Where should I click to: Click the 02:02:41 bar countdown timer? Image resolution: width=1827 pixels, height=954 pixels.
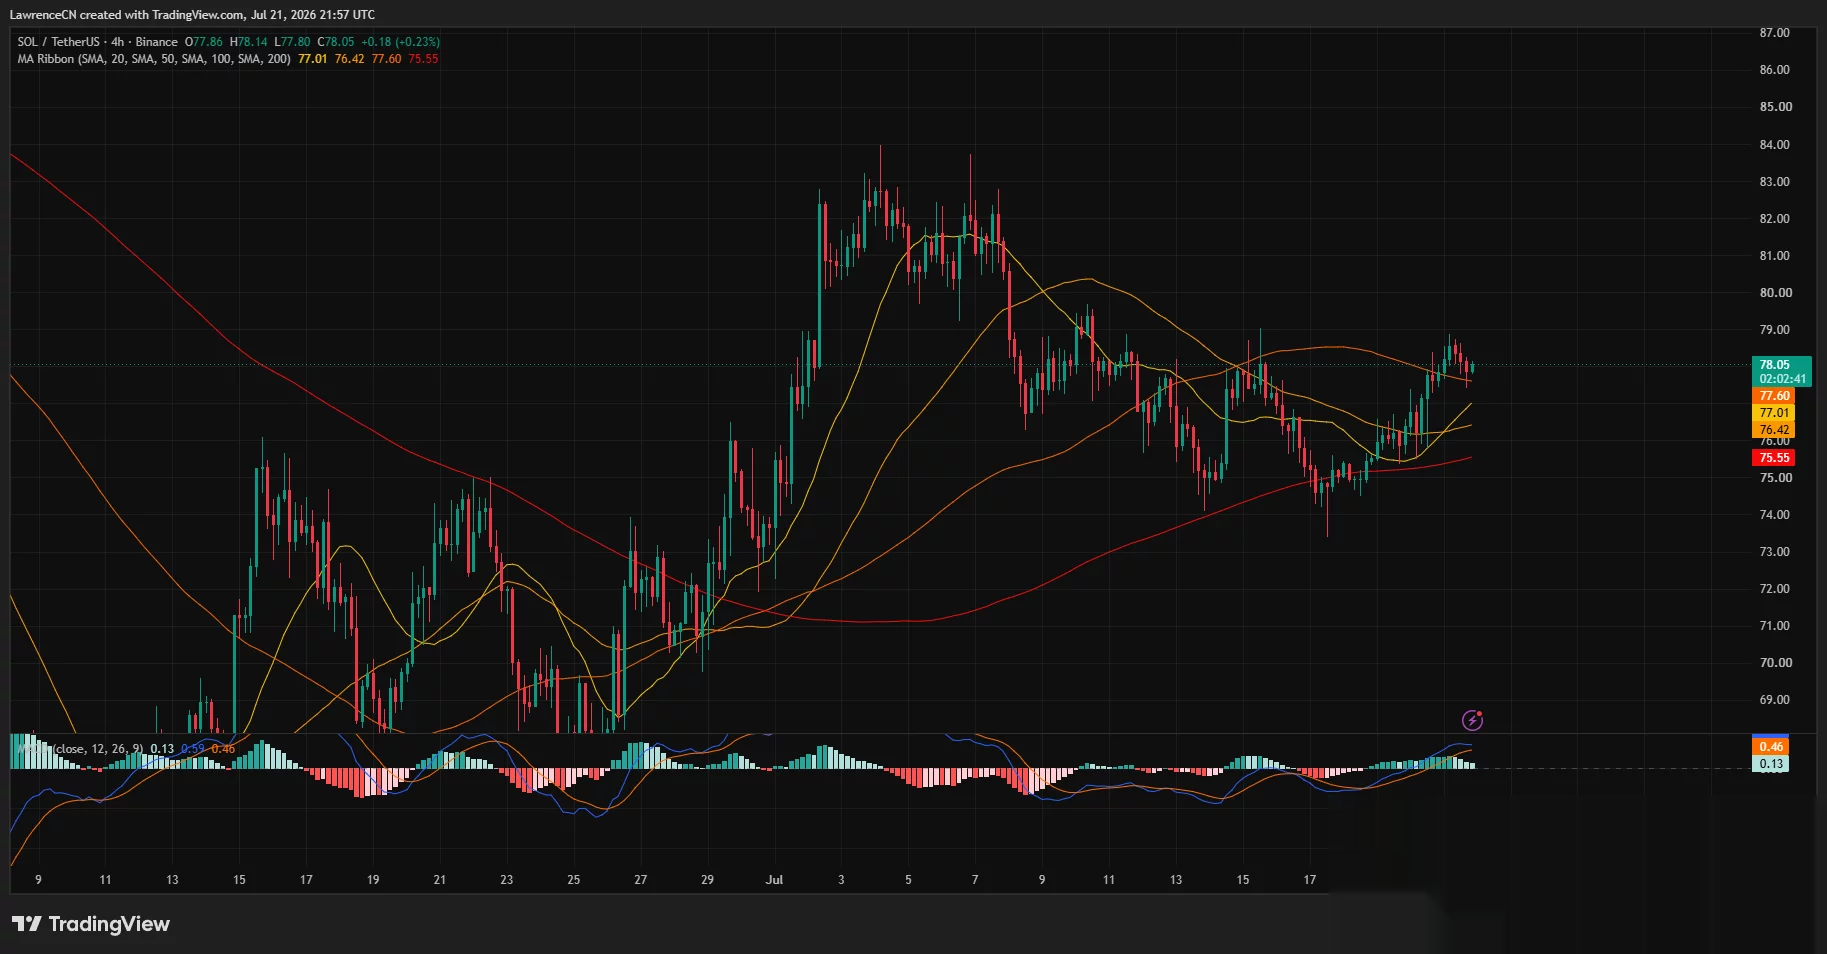click(x=1781, y=379)
